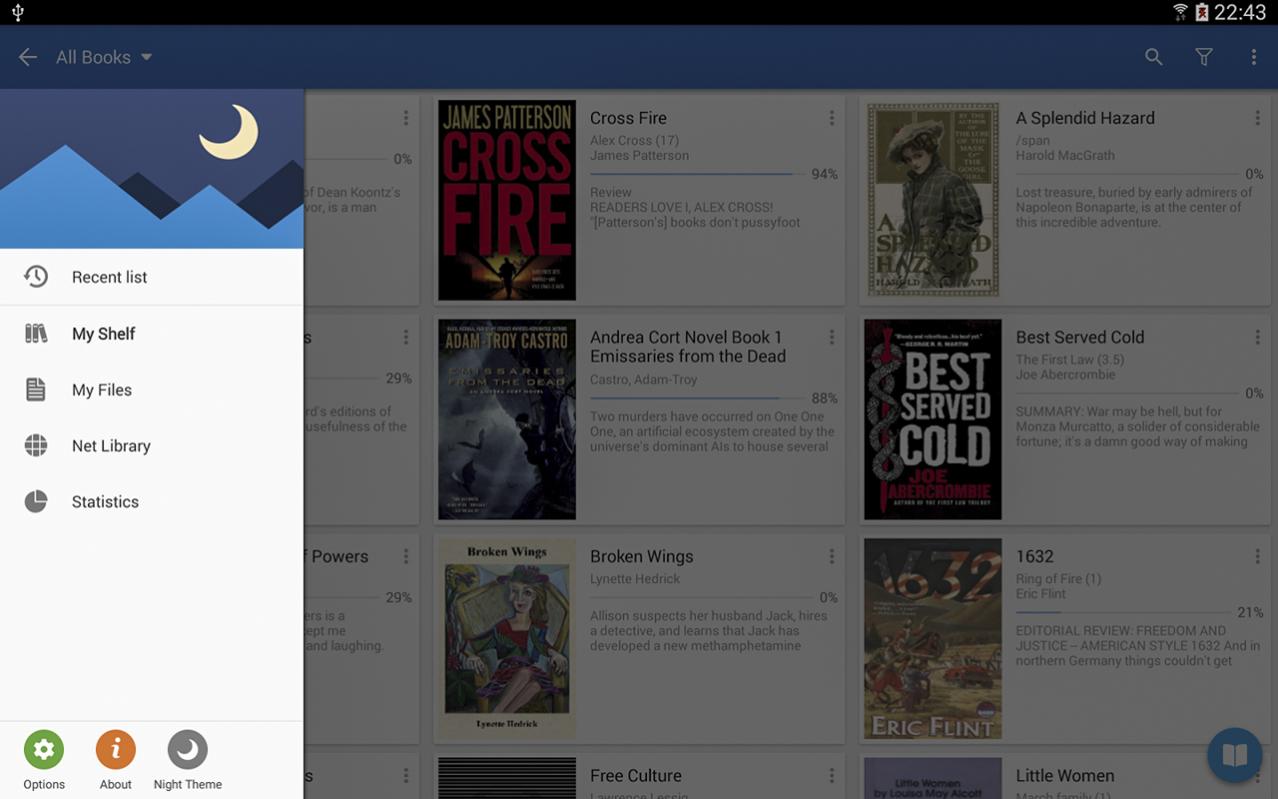Open the Cross Fire book cover
Screen dimensions: 1278x799
click(507, 200)
